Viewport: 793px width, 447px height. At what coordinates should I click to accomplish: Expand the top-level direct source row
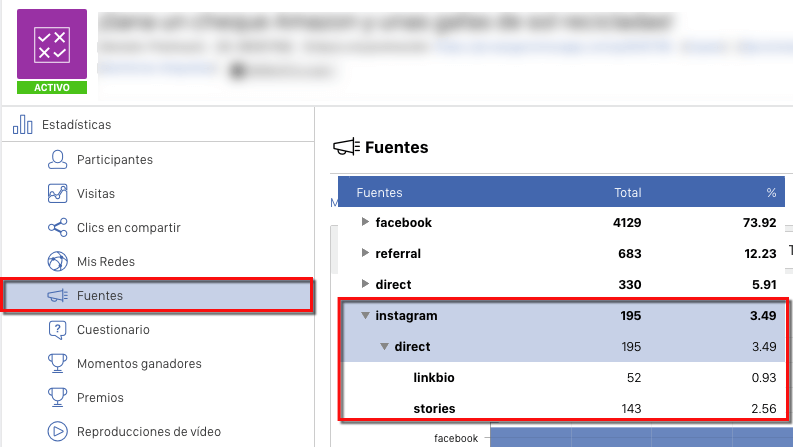point(365,285)
